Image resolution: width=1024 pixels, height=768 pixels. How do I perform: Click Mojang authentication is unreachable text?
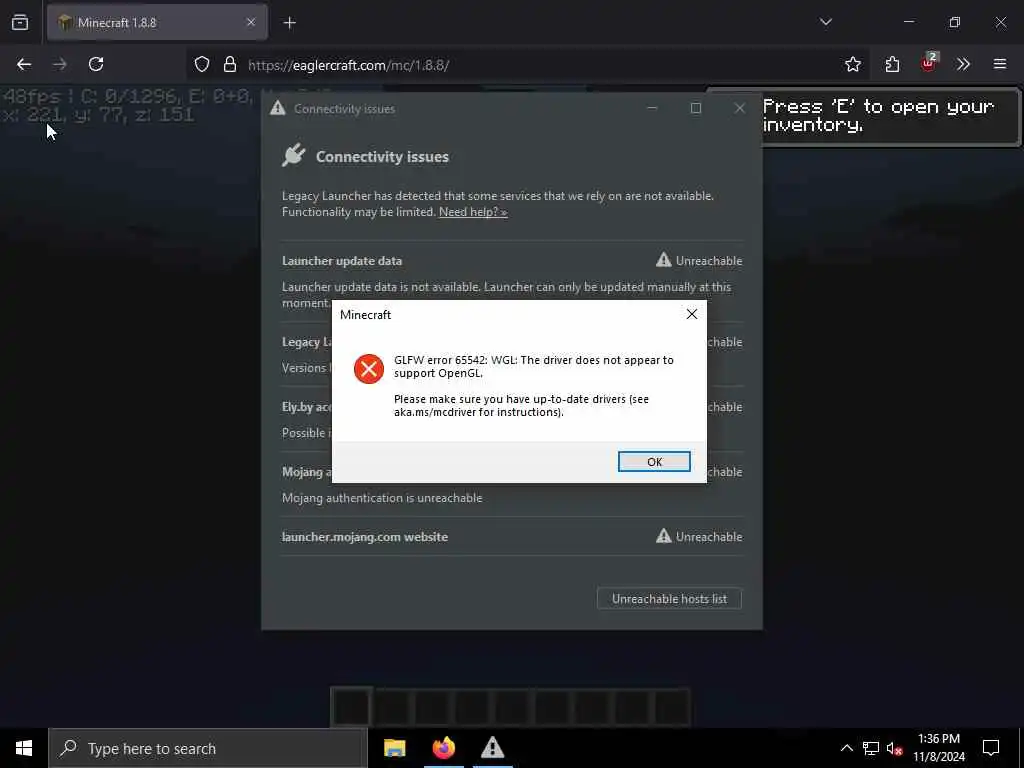pyautogui.click(x=382, y=498)
